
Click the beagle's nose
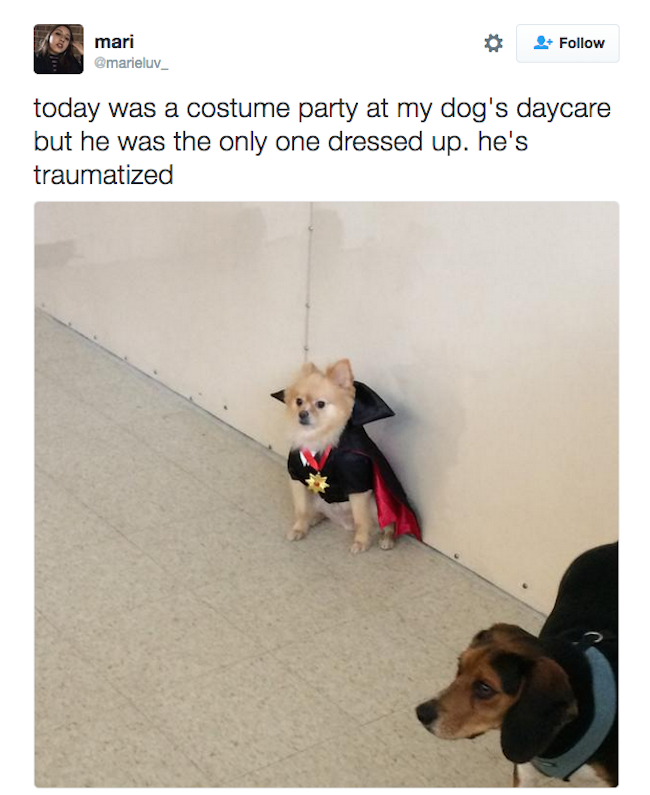[427, 713]
